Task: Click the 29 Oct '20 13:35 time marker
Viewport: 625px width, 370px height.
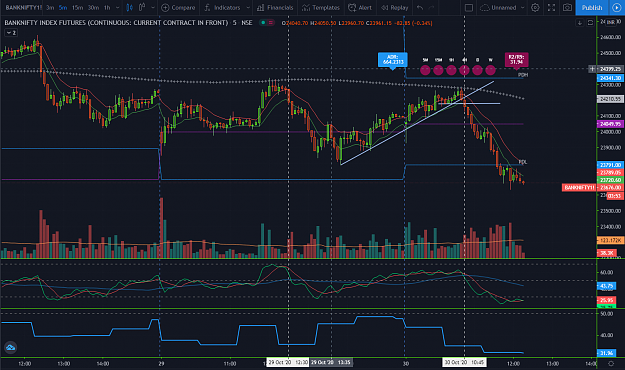Action: point(331,362)
